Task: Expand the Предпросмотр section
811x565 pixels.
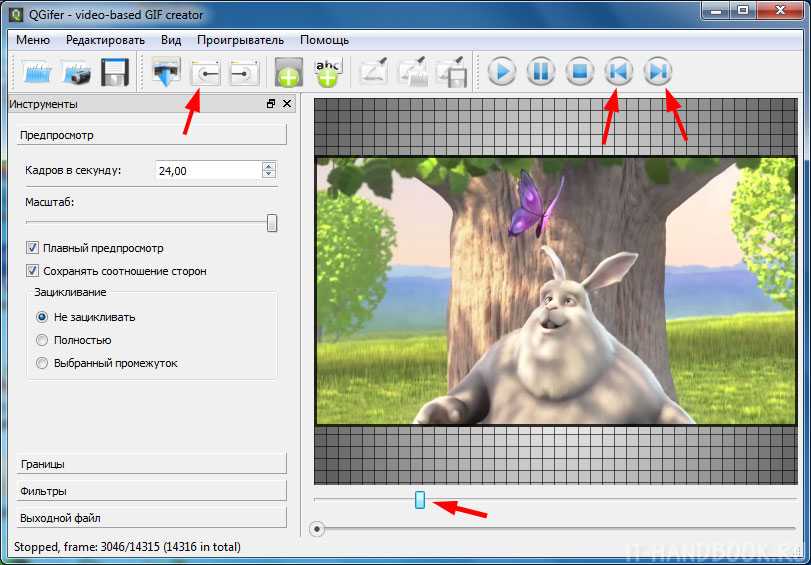Action: click(x=152, y=135)
